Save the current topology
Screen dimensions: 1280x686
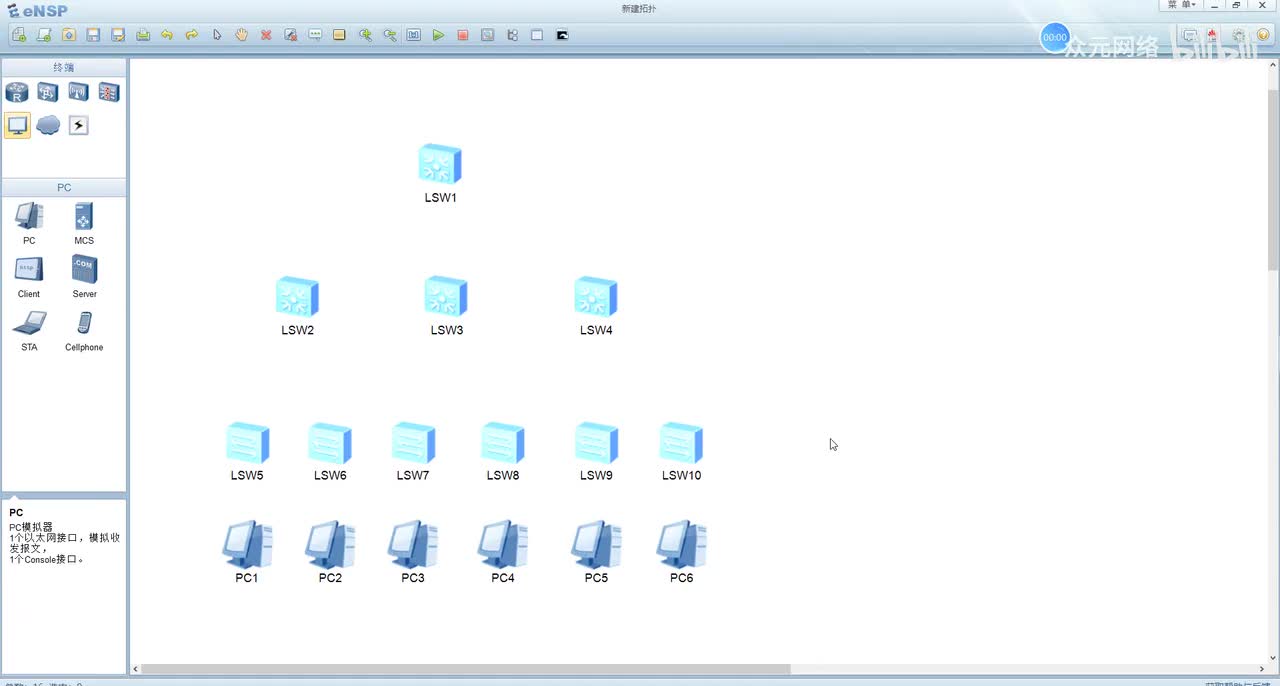(x=93, y=35)
